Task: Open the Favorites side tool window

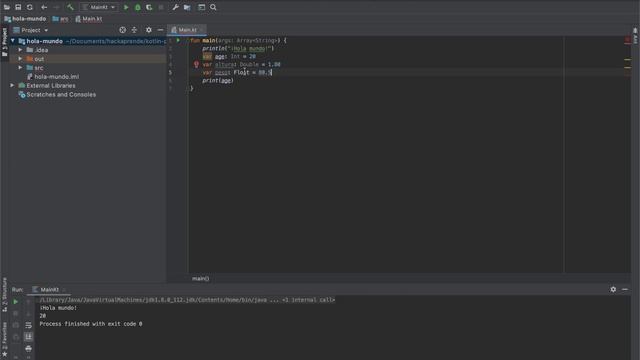Action: (4, 338)
